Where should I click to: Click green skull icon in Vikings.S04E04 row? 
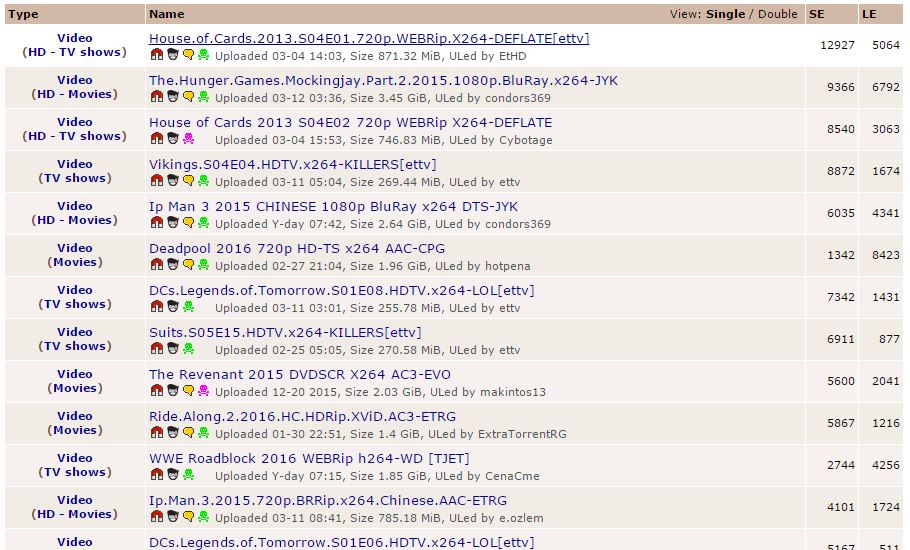click(x=203, y=180)
